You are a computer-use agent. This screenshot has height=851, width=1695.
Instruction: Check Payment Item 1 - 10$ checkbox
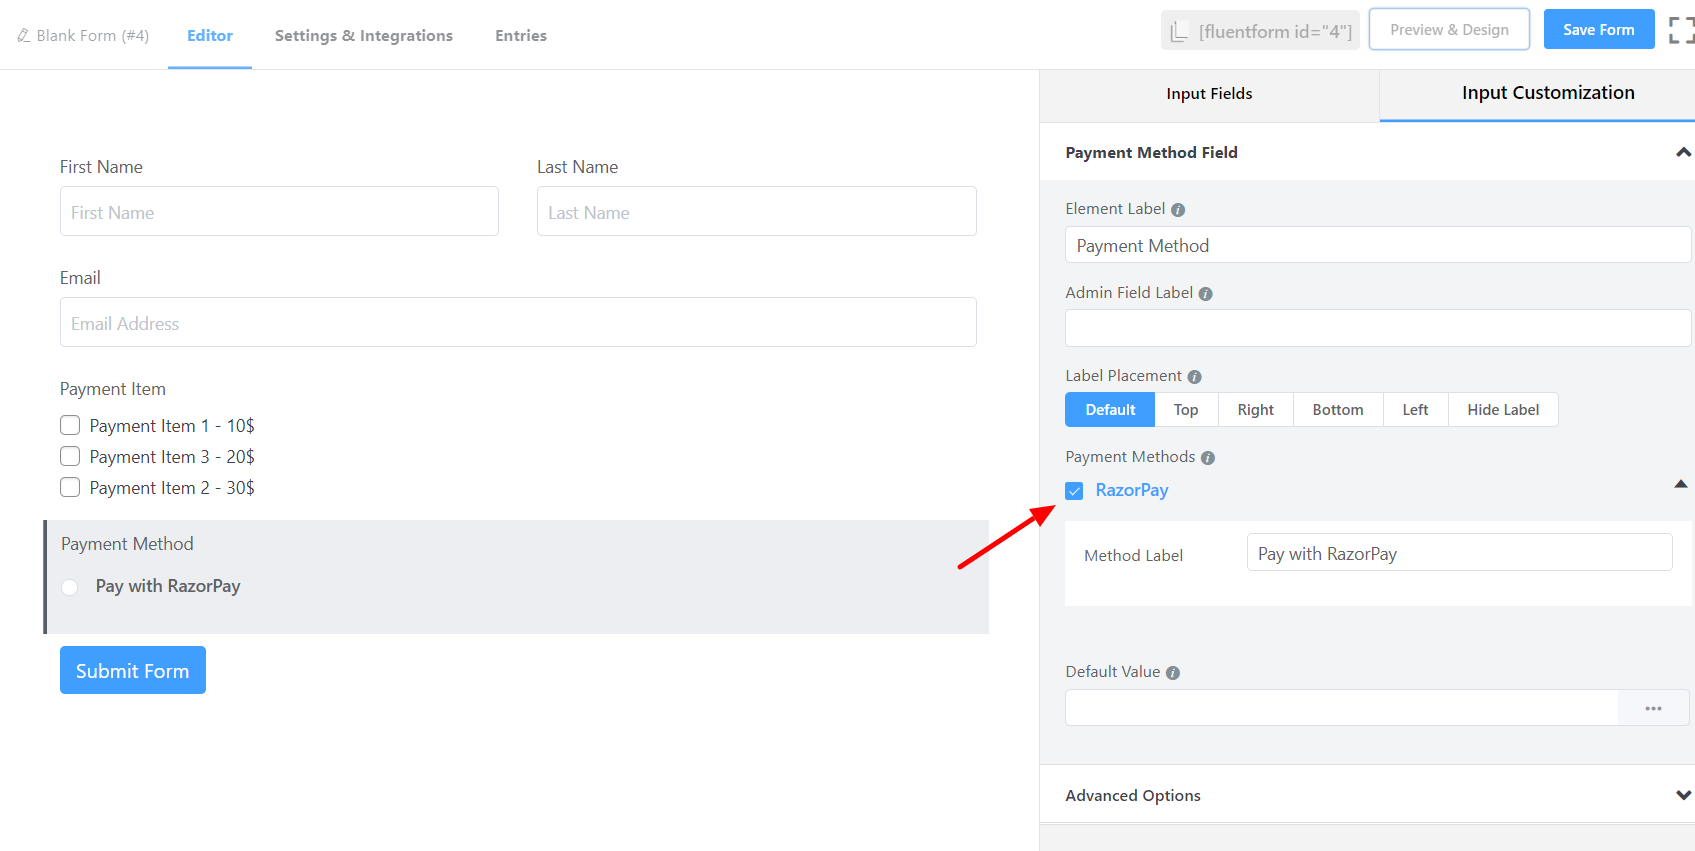pyautogui.click(x=70, y=425)
